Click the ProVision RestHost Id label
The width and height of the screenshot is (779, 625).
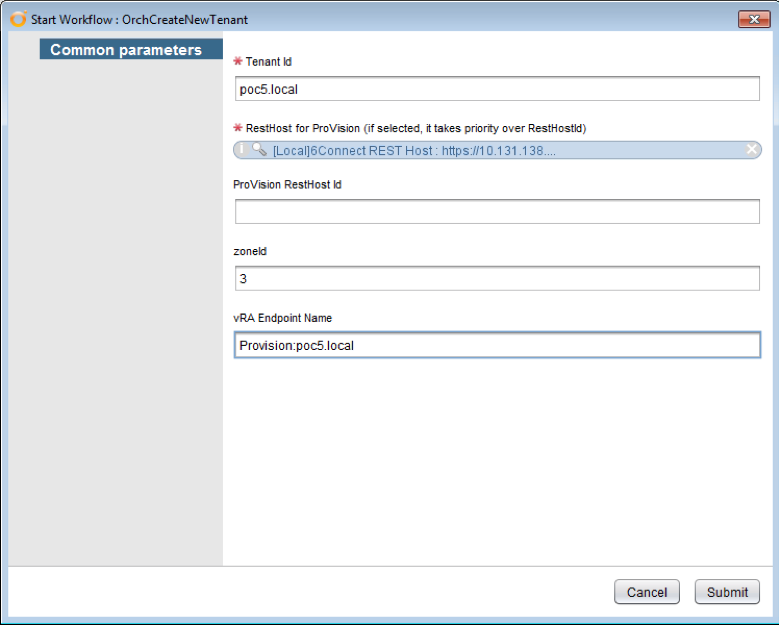288,185
